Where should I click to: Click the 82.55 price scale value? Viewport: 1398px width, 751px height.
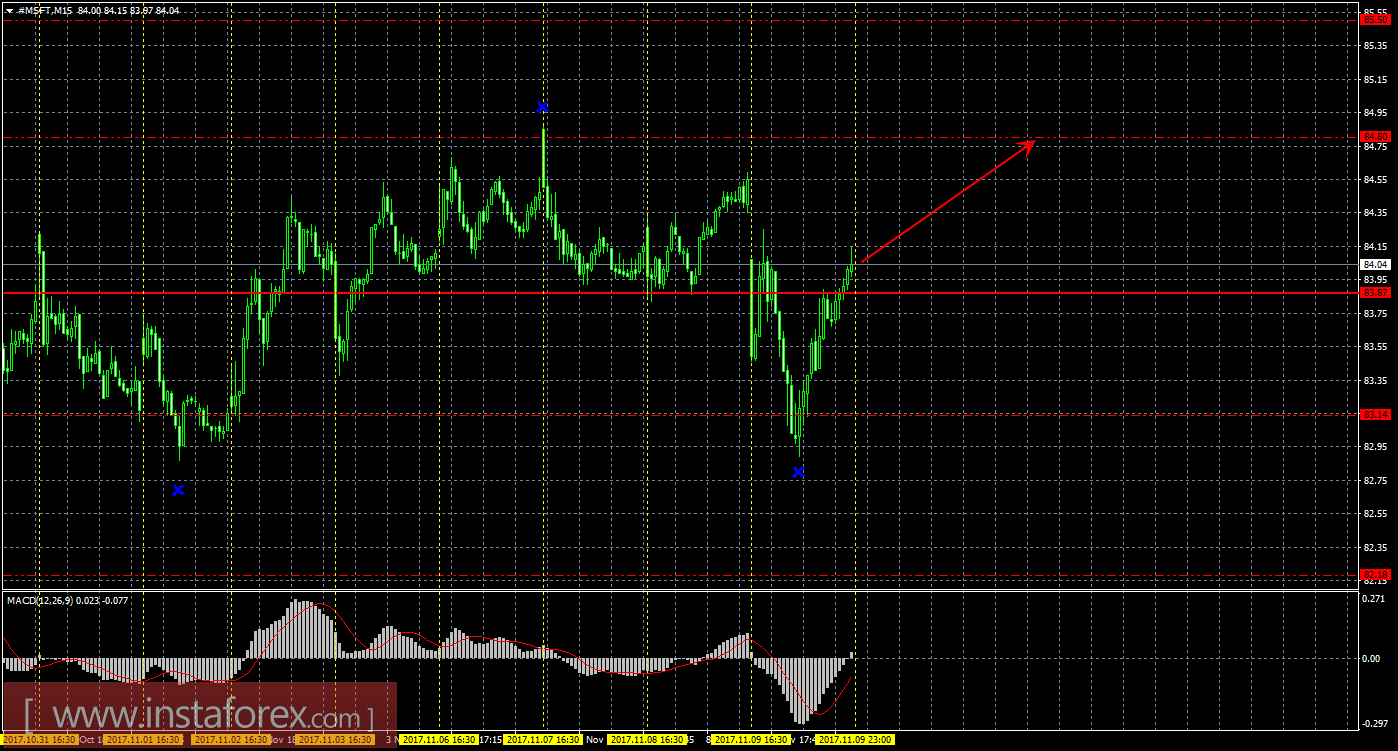click(1375, 513)
